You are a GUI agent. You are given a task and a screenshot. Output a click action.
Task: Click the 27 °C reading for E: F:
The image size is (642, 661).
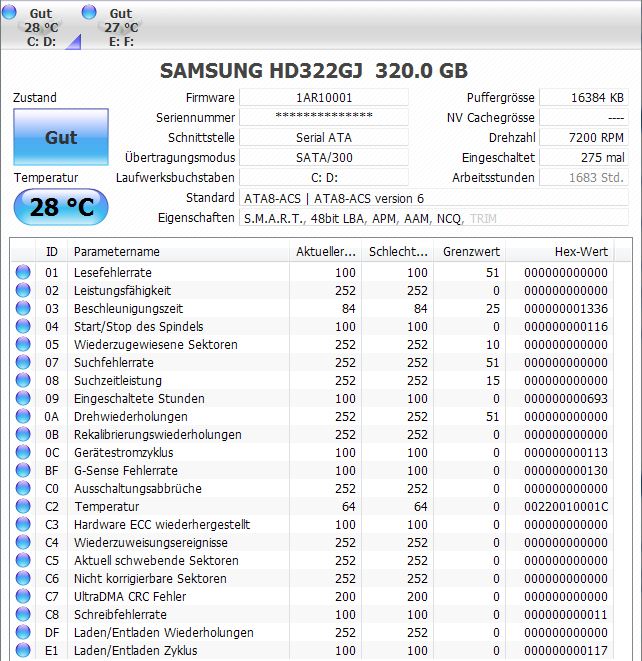point(121,28)
